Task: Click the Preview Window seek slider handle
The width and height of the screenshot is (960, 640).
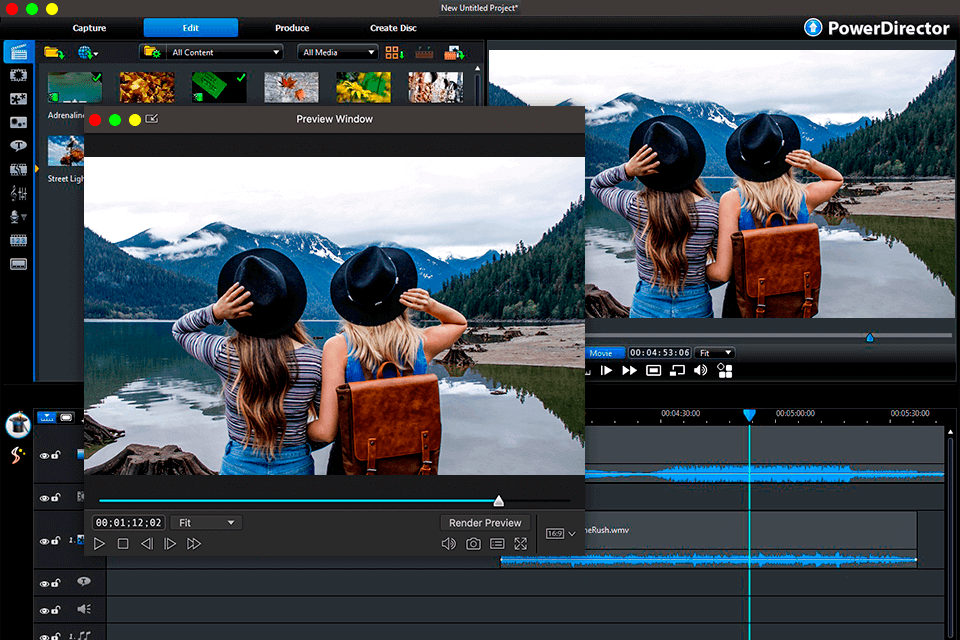Action: coord(498,501)
